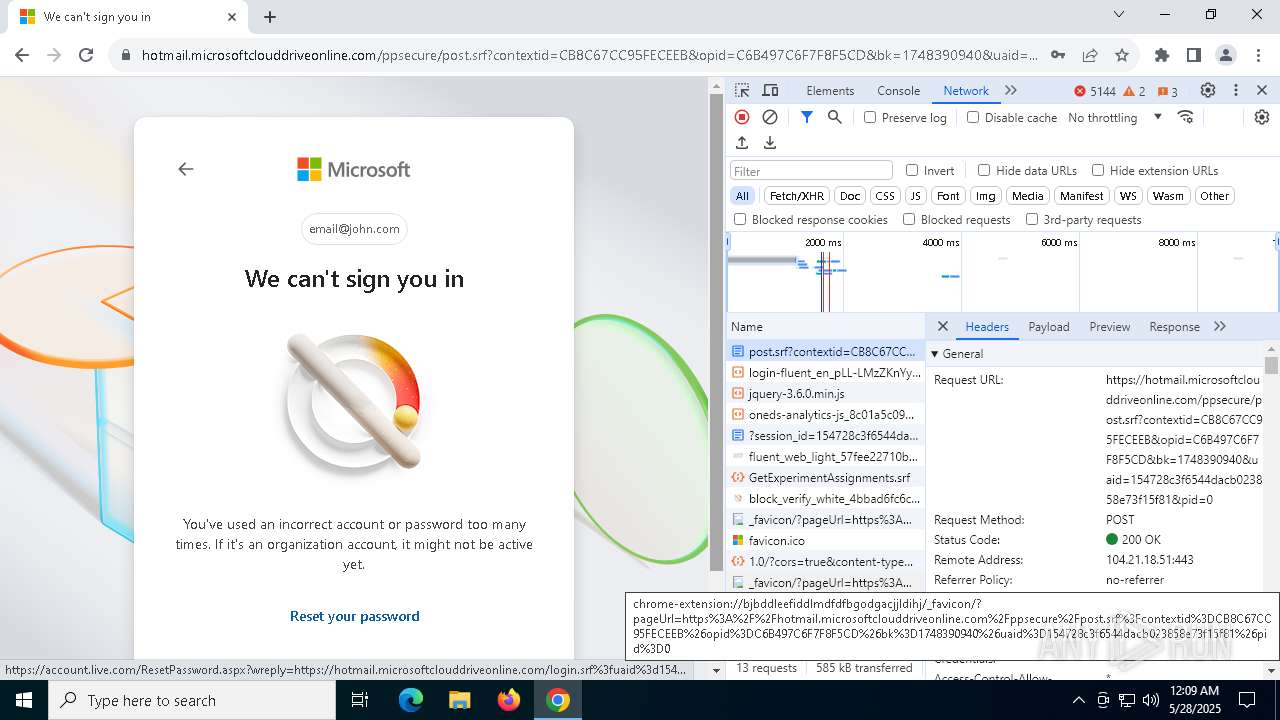Filter requests by CSS type
The image size is (1280, 720).
pyautogui.click(x=885, y=196)
